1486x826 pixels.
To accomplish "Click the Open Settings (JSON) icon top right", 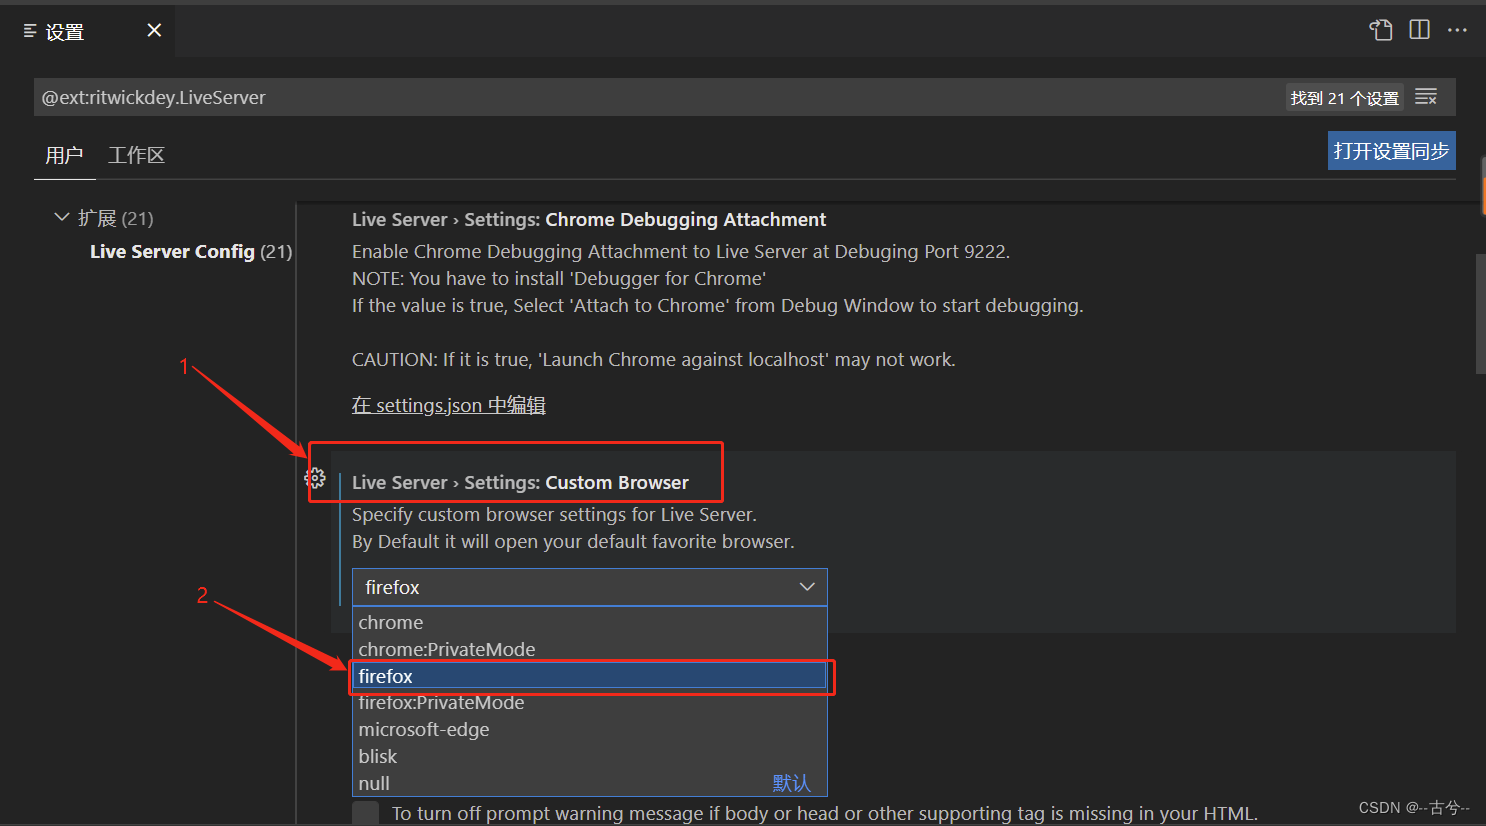I will point(1381,30).
